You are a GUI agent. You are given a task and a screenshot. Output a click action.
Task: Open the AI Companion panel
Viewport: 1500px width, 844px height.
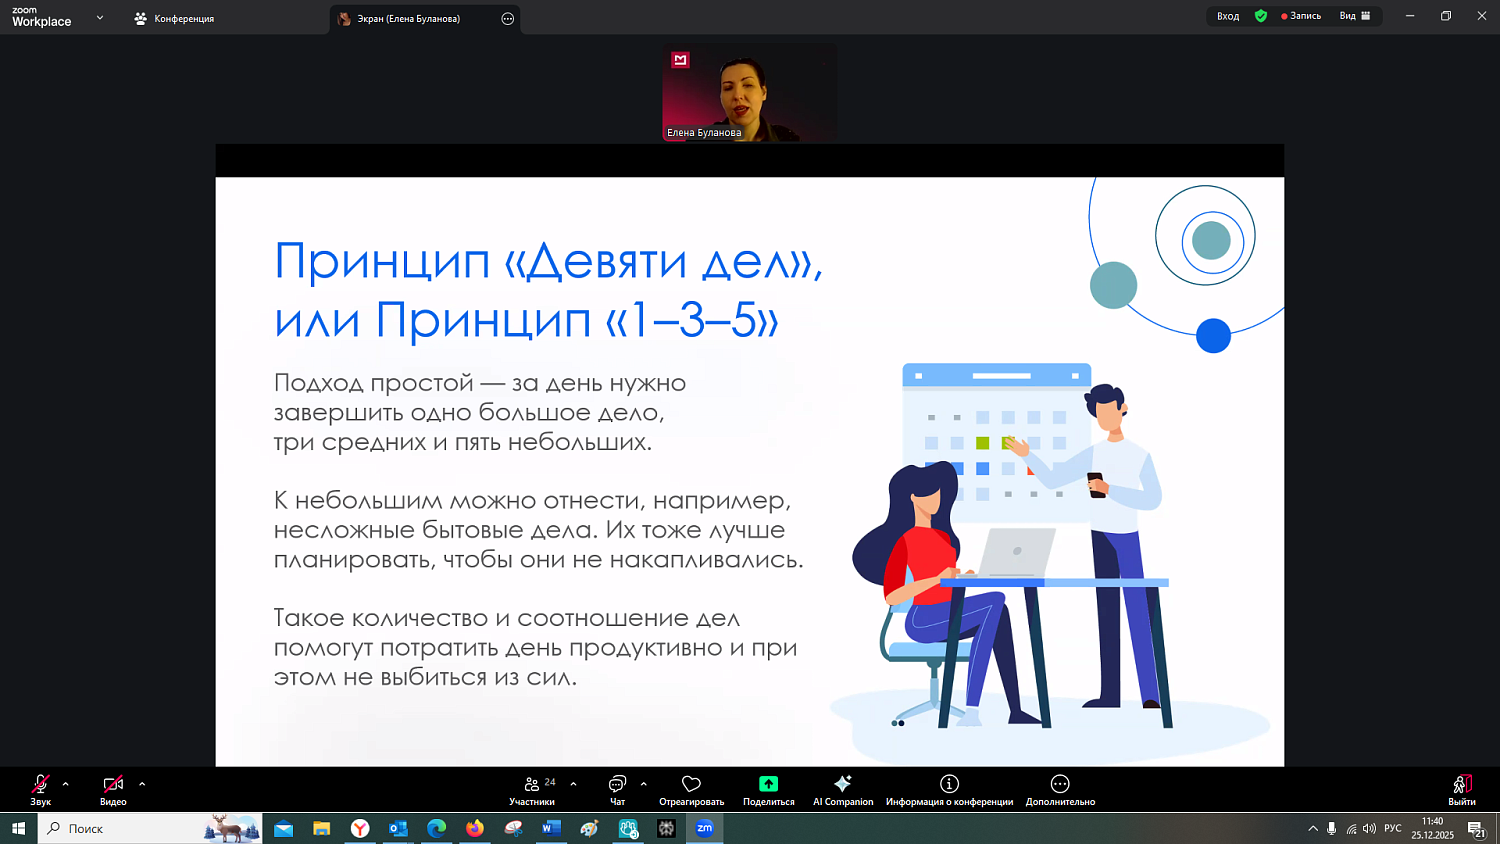click(843, 791)
